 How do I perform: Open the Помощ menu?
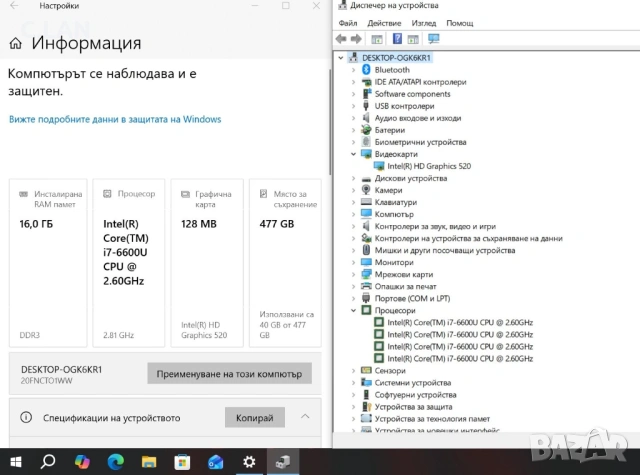460,23
